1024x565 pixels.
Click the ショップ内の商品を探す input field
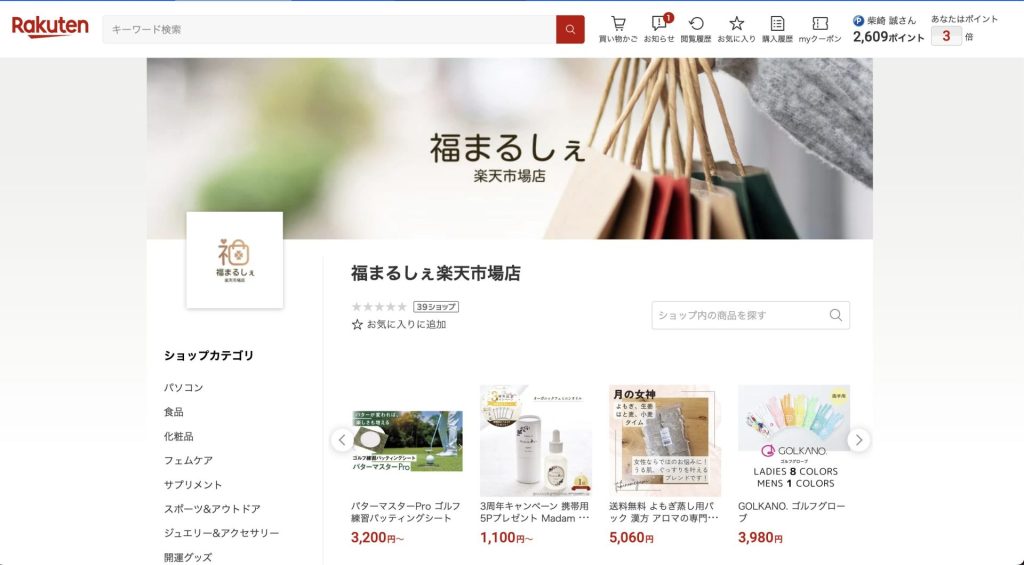pos(739,315)
